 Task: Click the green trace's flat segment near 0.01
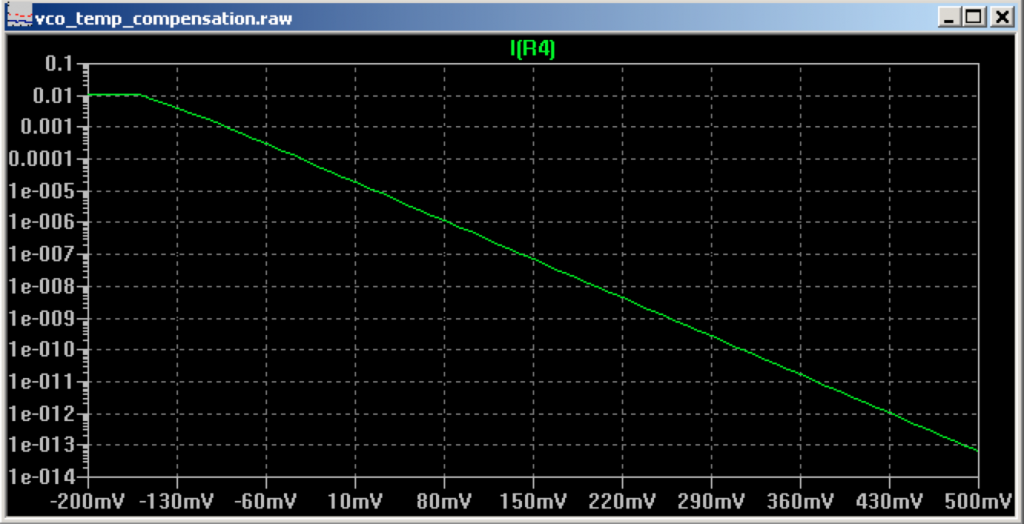[x=114, y=95]
